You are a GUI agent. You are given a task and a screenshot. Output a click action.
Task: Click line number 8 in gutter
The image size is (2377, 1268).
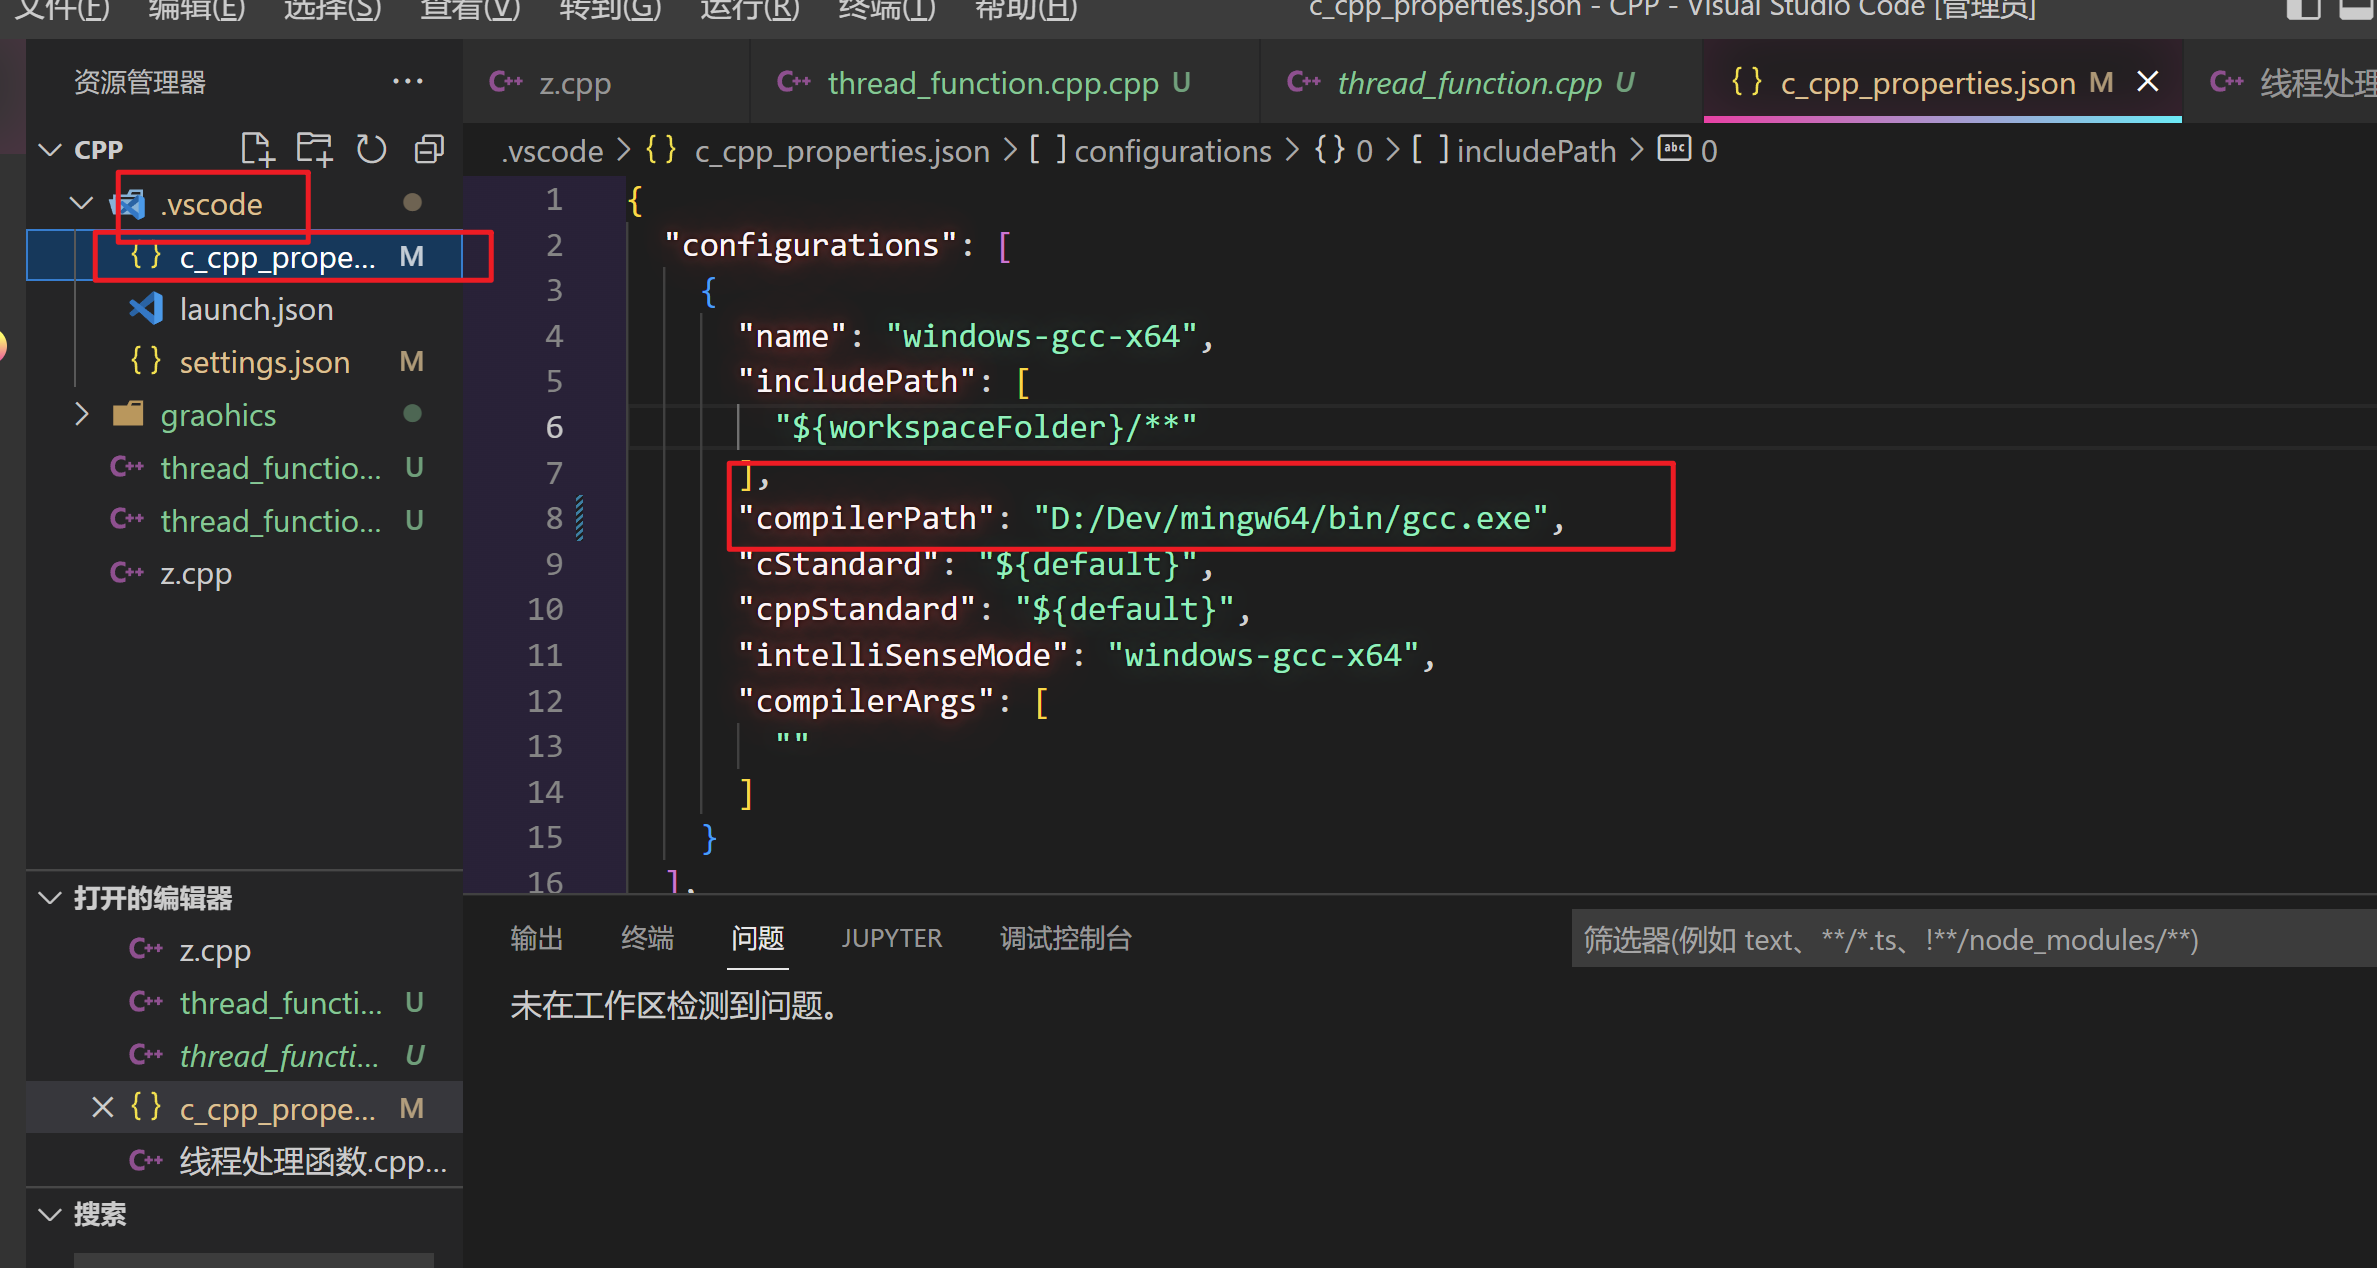pyautogui.click(x=554, y=518)
